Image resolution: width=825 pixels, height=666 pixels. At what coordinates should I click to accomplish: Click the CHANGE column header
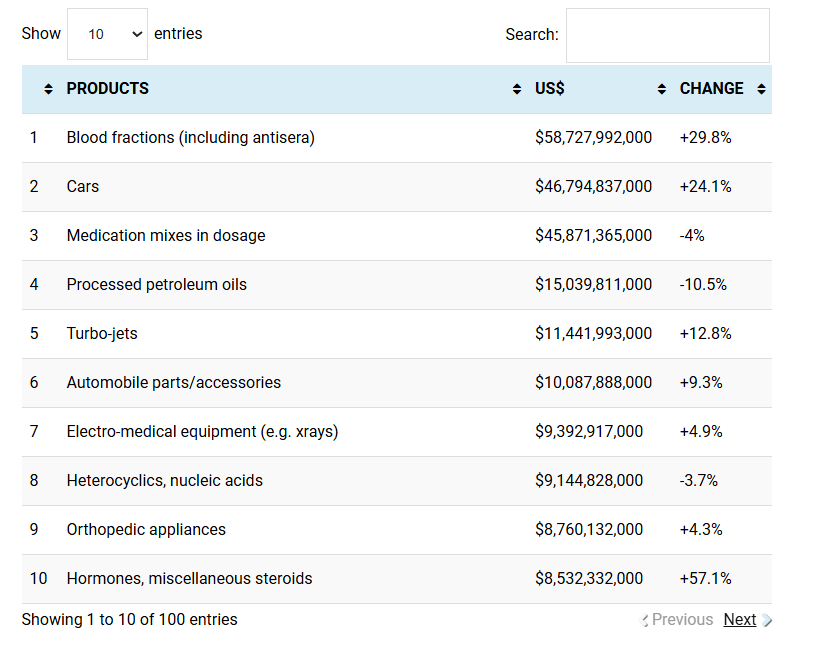click(x=711, y=88)
